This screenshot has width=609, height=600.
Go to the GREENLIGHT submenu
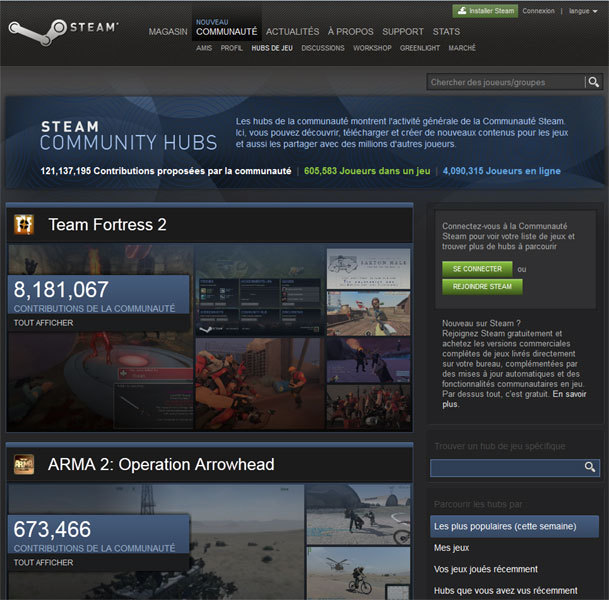tap(420, 48)
